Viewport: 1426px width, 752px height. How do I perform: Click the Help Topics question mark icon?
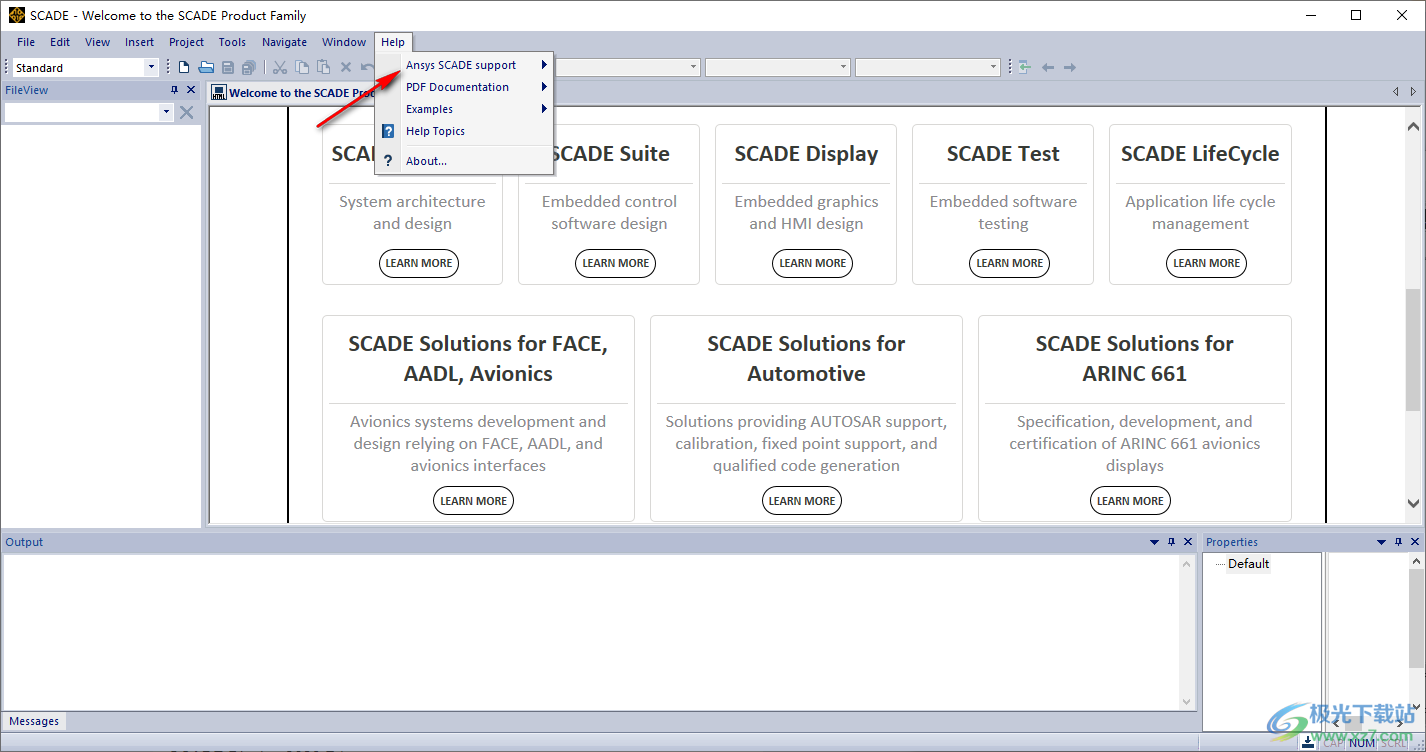[x=388, y=131]
